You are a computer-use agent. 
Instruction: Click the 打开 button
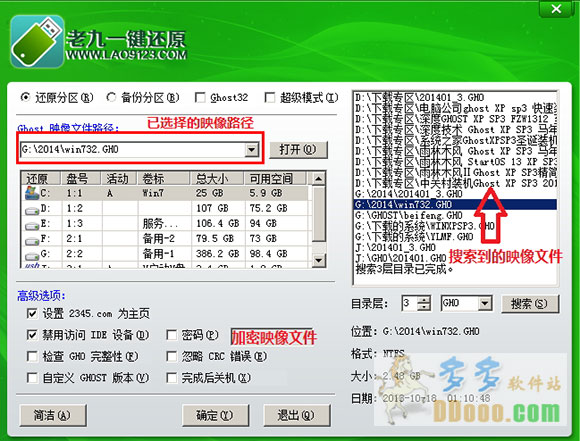pos(298,150)
